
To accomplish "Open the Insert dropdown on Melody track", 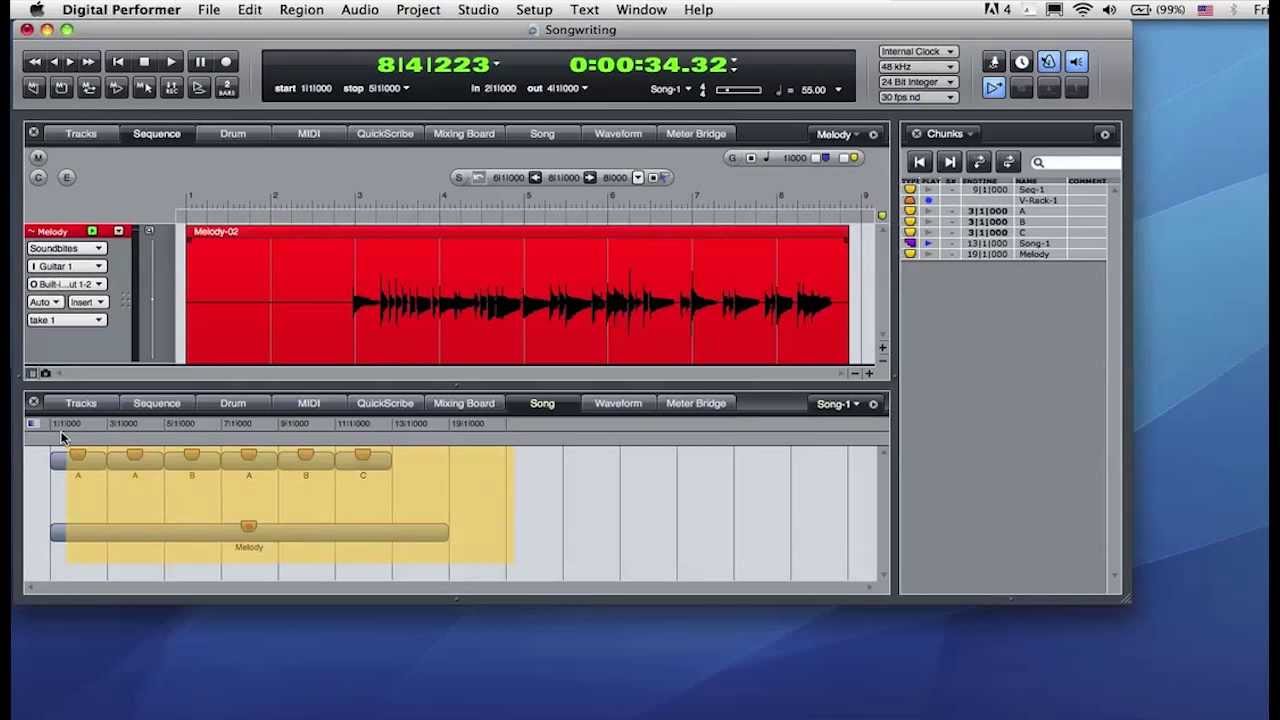I will (87, 302).
